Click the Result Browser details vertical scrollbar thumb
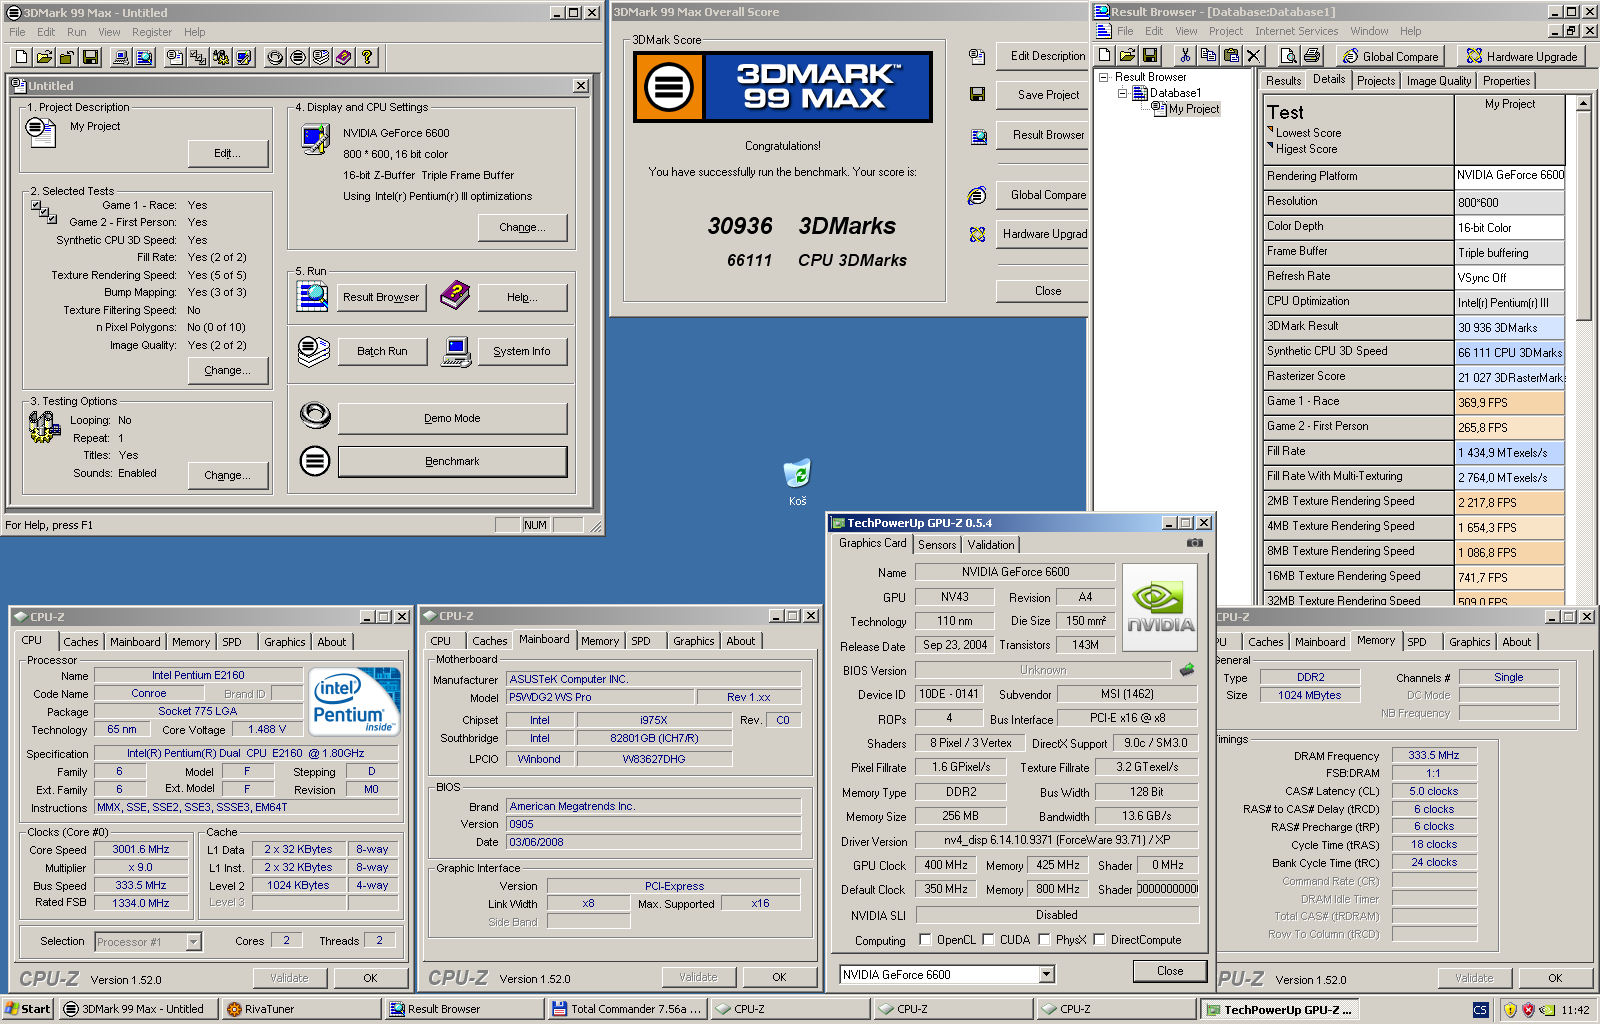Screen dimensions: 1600x1024 click(x=1583, y=216)
